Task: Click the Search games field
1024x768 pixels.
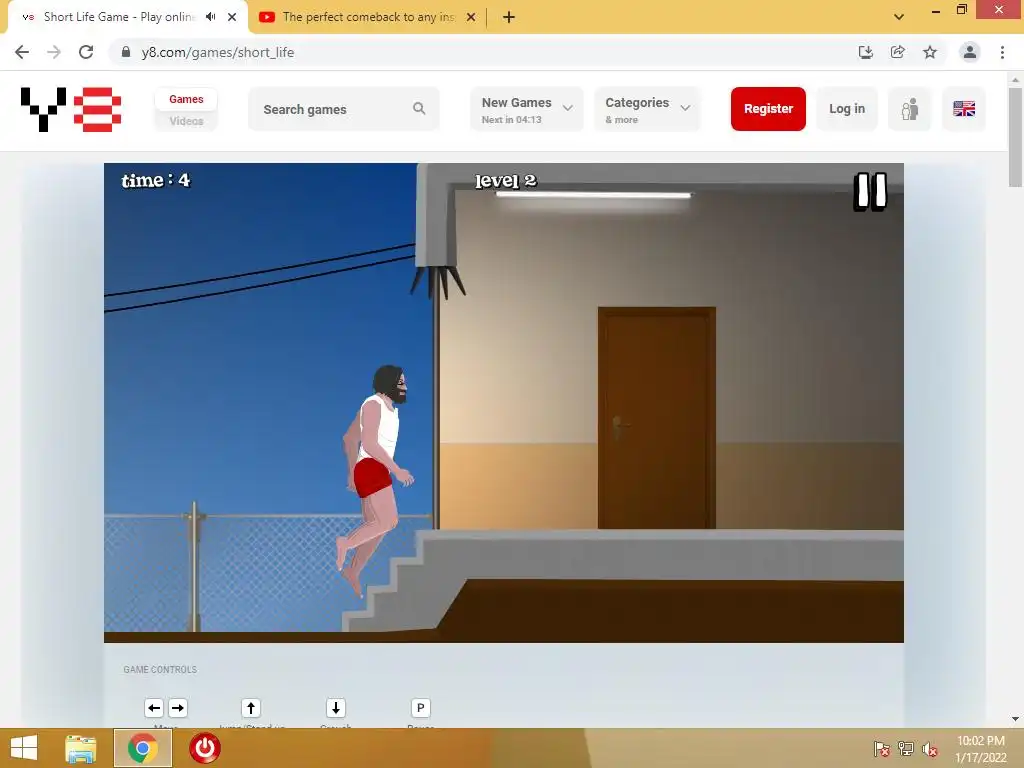Action: [x=343, y=109]
